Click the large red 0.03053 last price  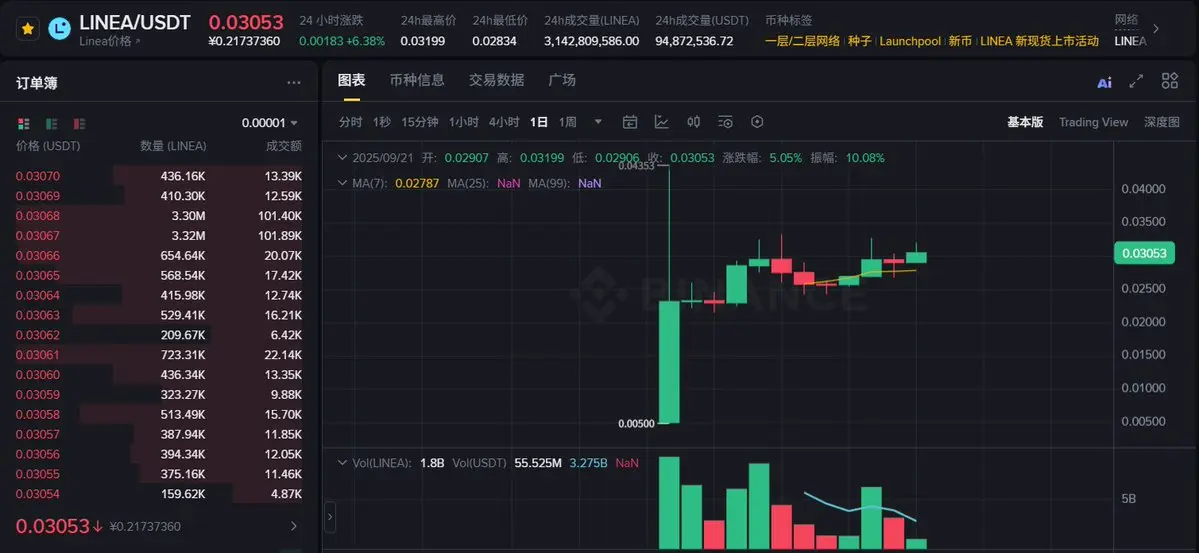pyautogui.click(x=245, y=22)
